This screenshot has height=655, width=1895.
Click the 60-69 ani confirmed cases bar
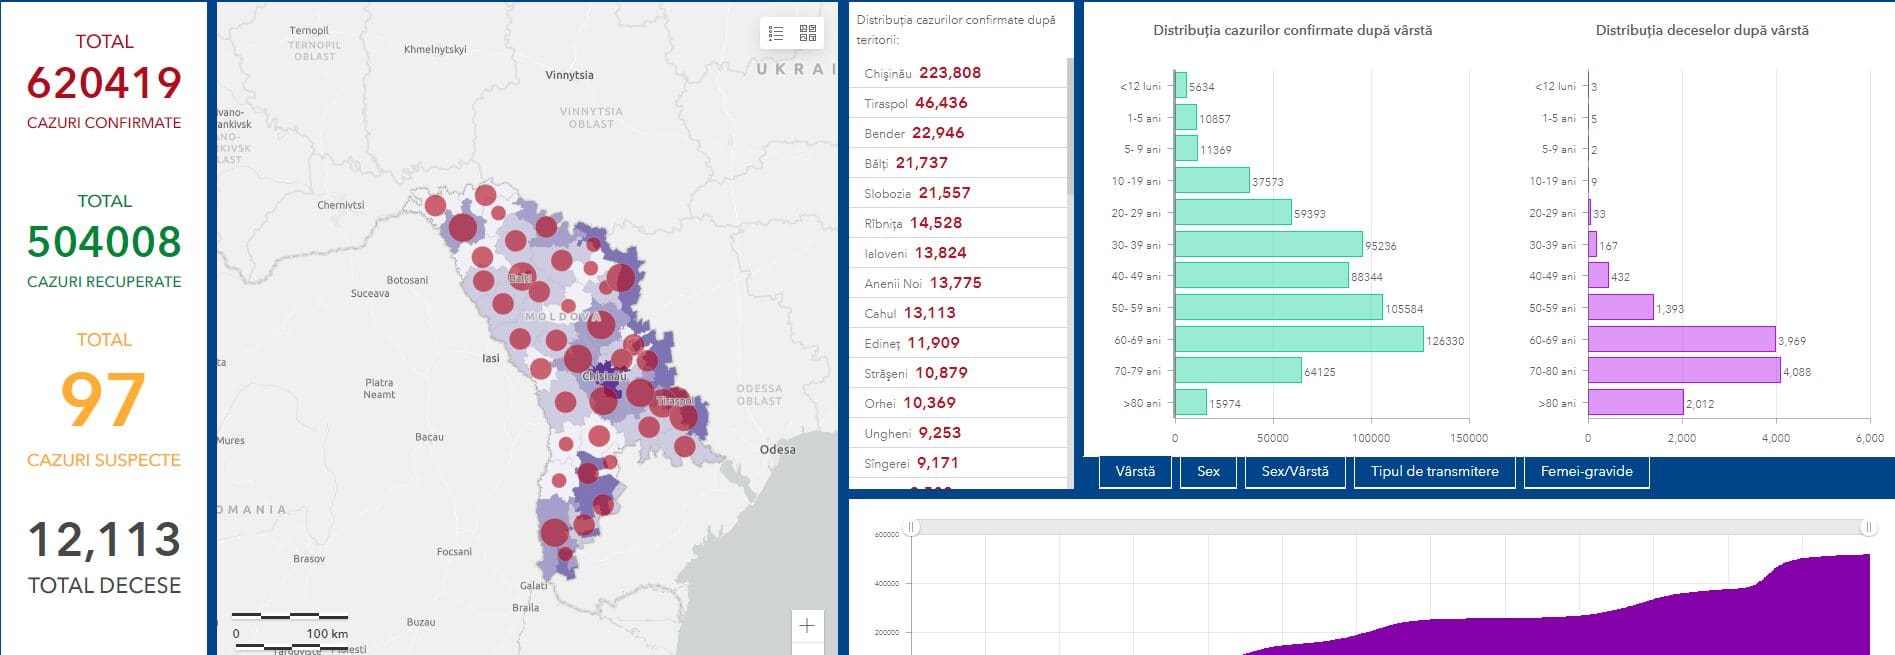[x=1298, y=340]
